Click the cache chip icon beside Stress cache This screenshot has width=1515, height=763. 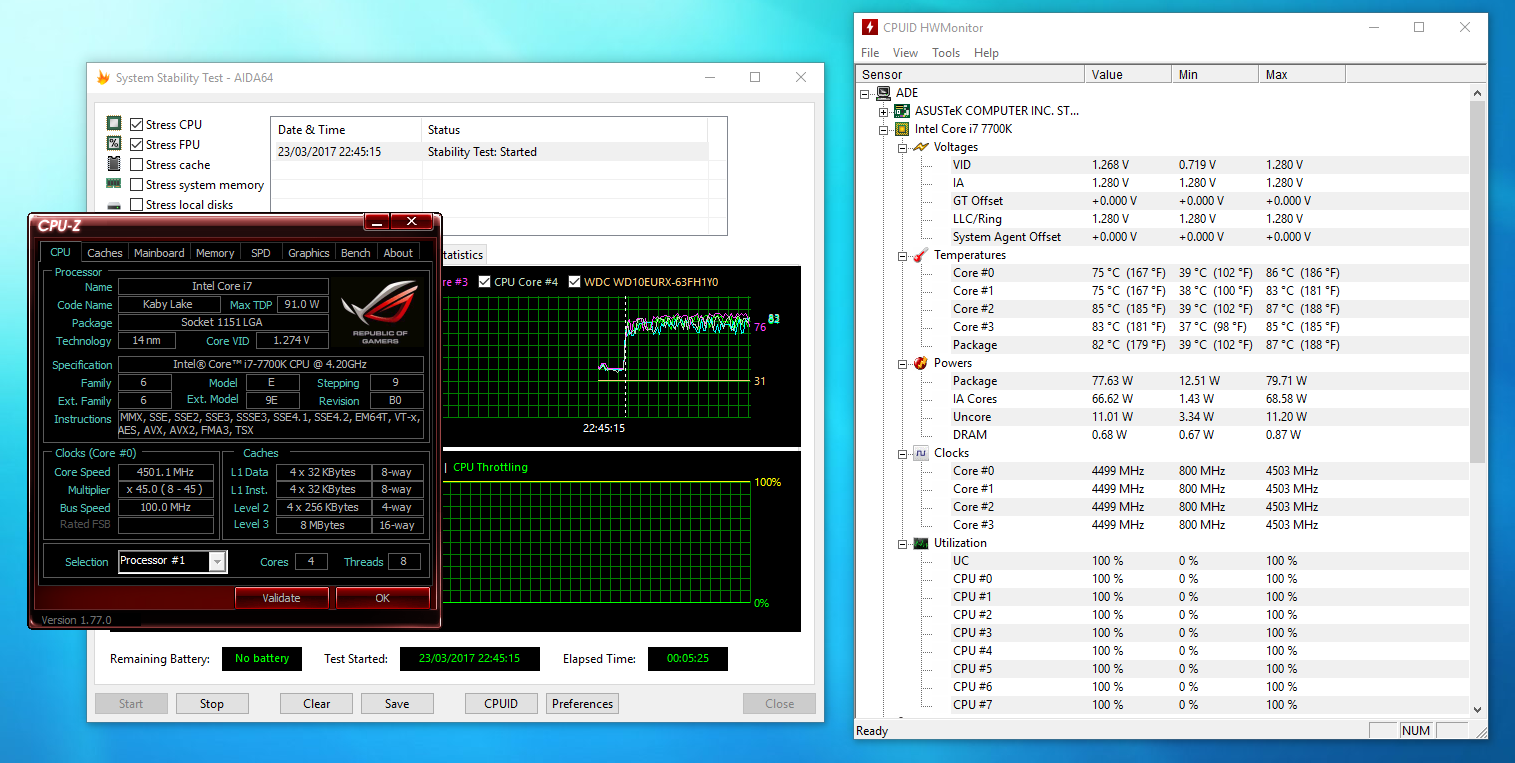click(114, 164)
